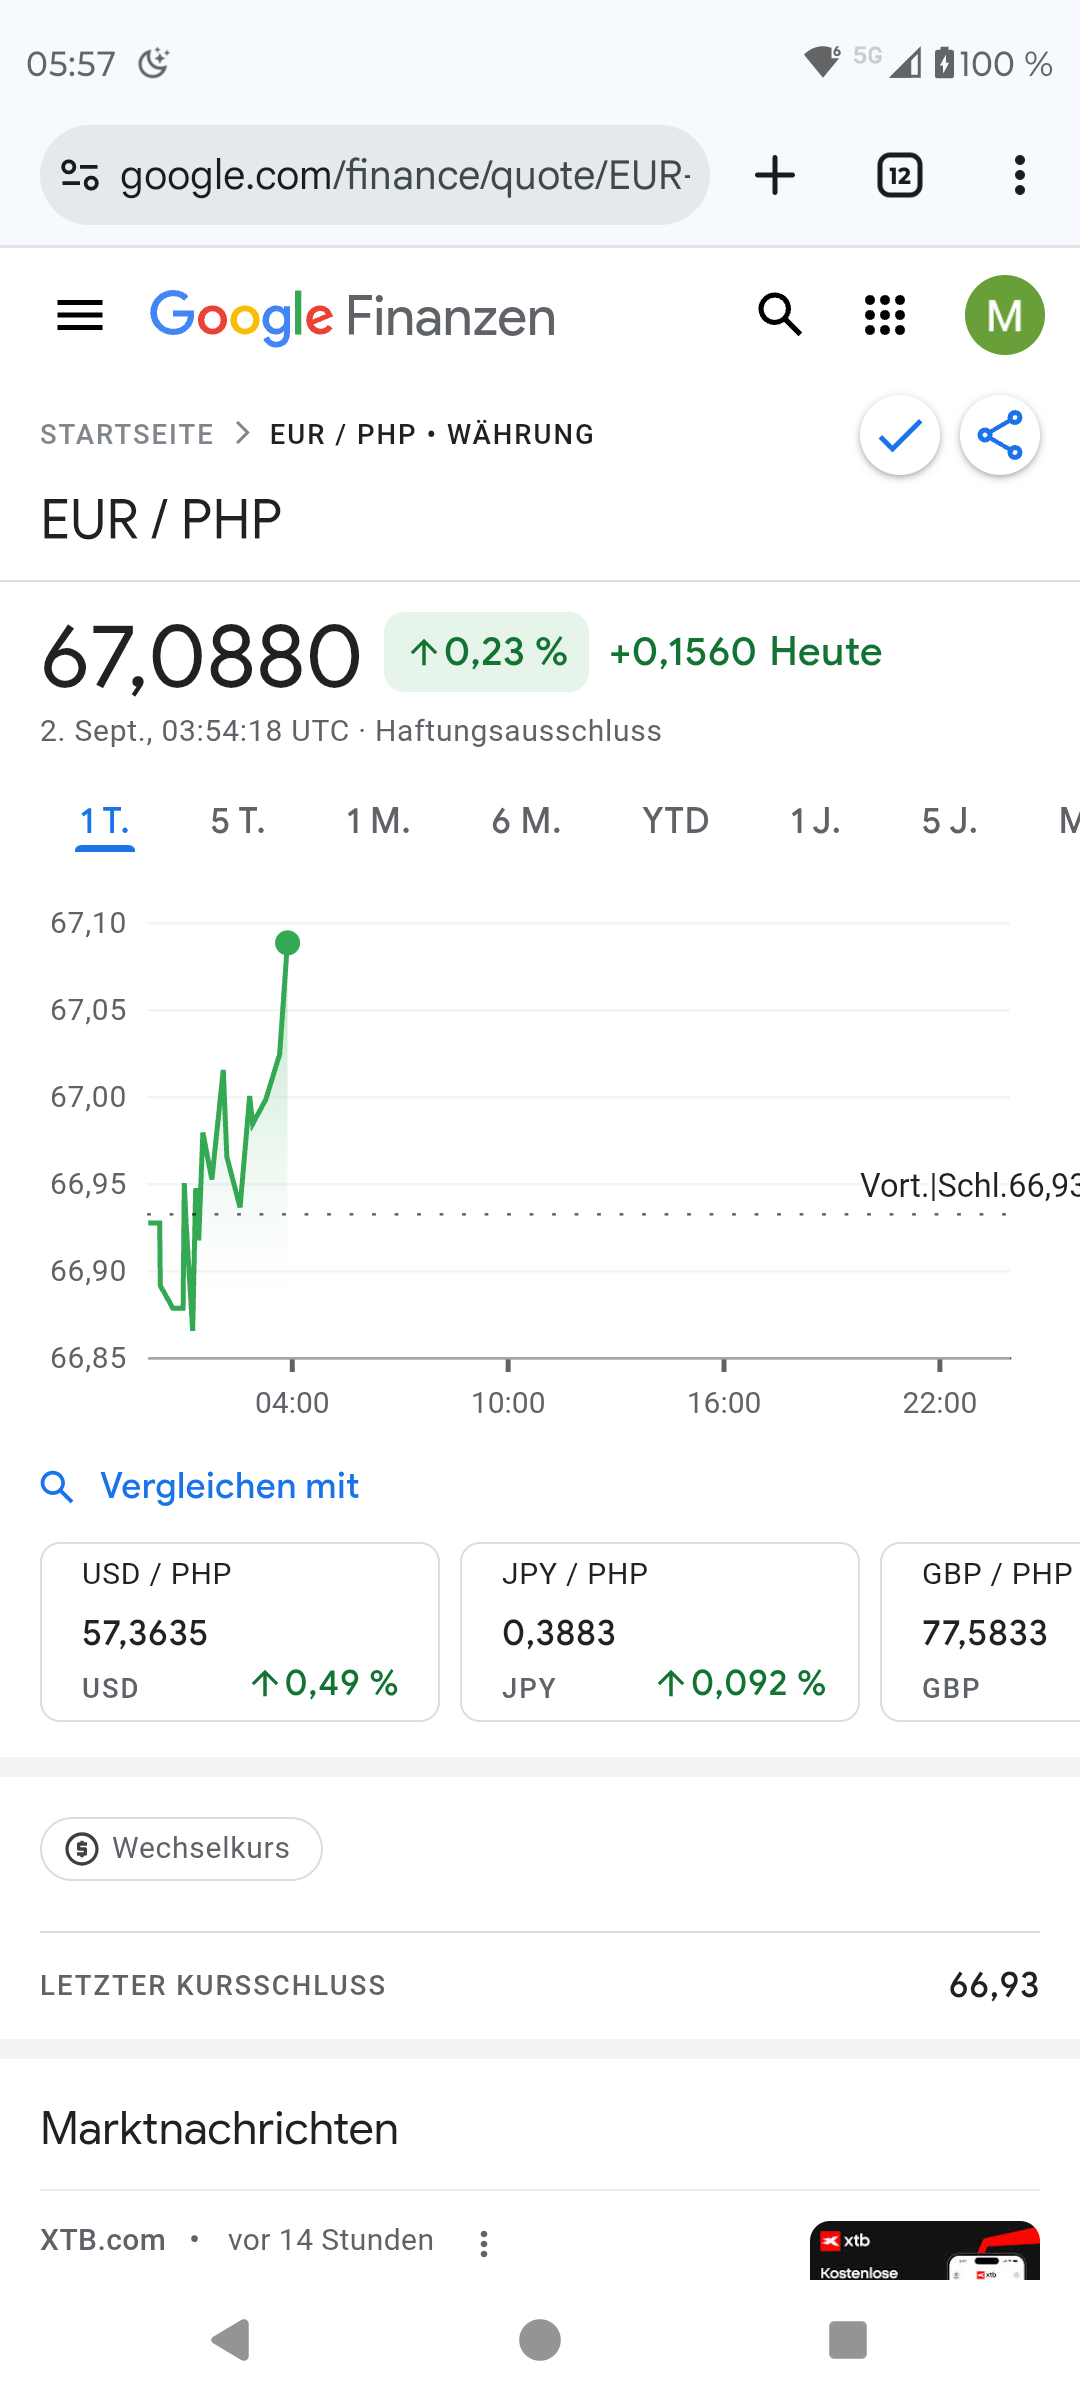Open the browser three-dot overflow menu
Viewport: 1080px width, 2400px height.
click(x=1019, y=176)
